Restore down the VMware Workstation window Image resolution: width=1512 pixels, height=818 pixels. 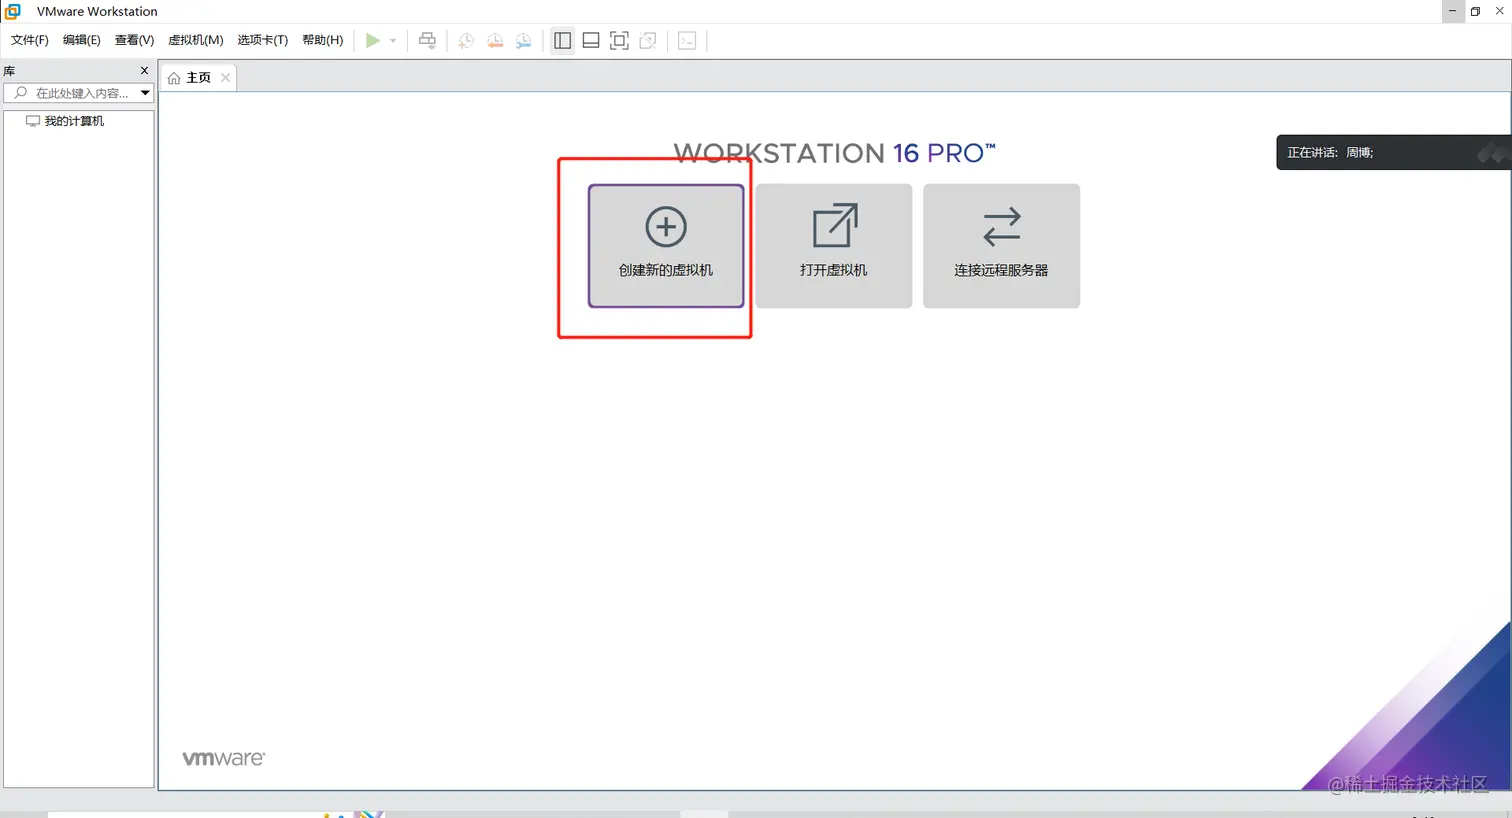click(1475, 11)
